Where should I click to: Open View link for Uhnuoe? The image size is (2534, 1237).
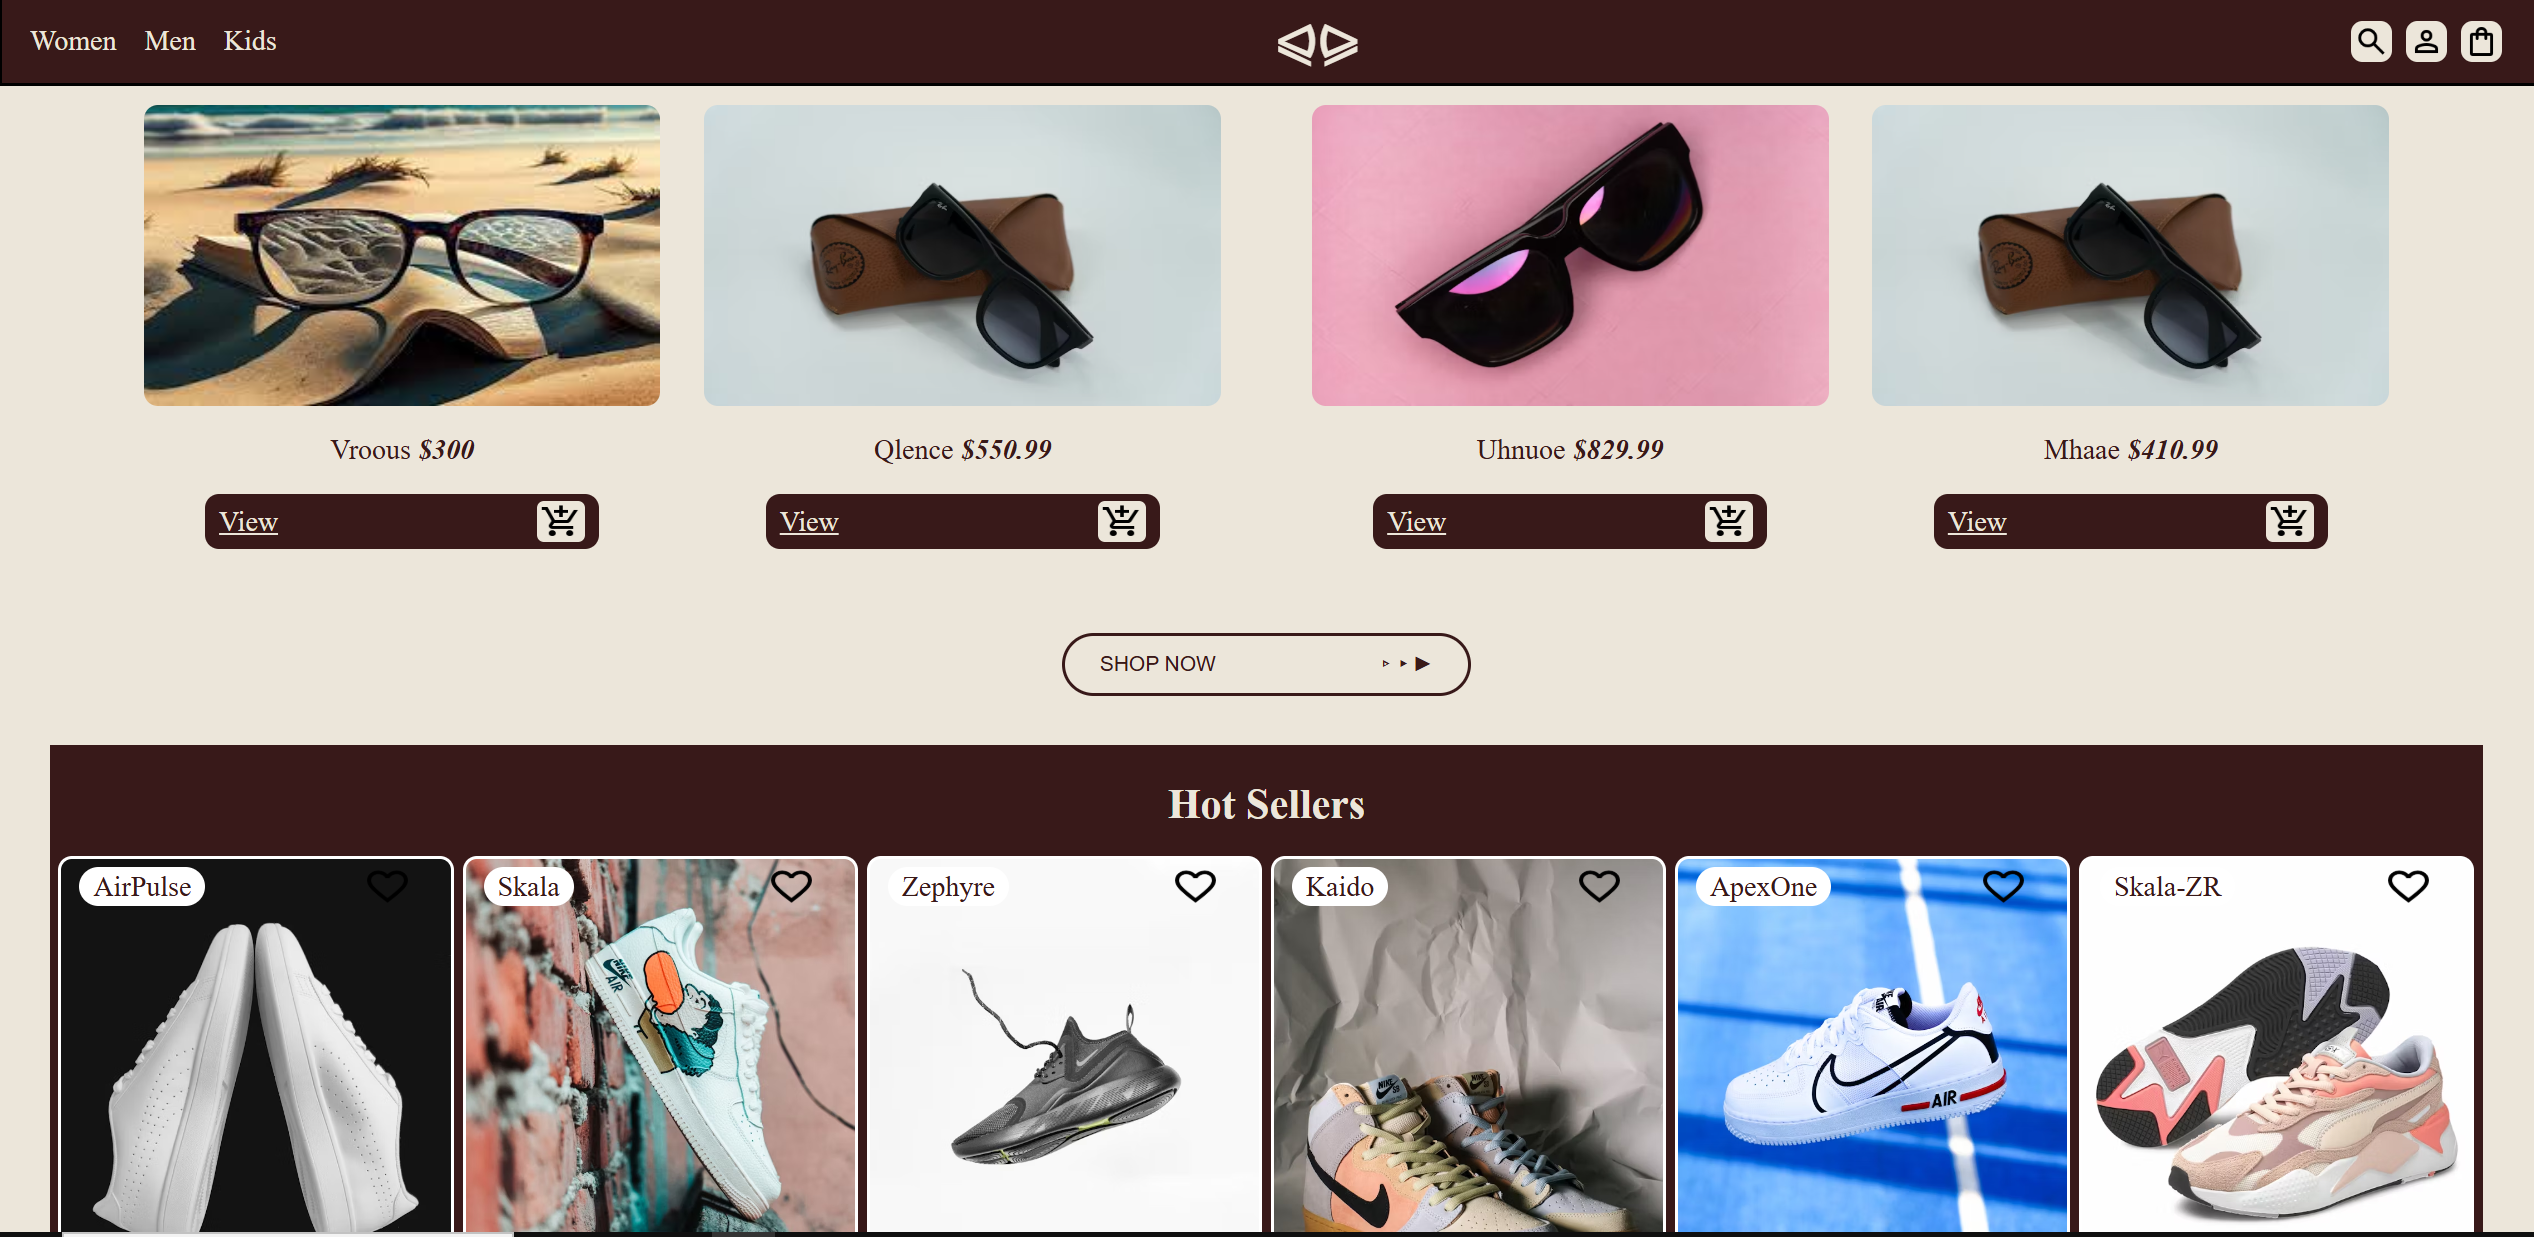(1416, 522)
